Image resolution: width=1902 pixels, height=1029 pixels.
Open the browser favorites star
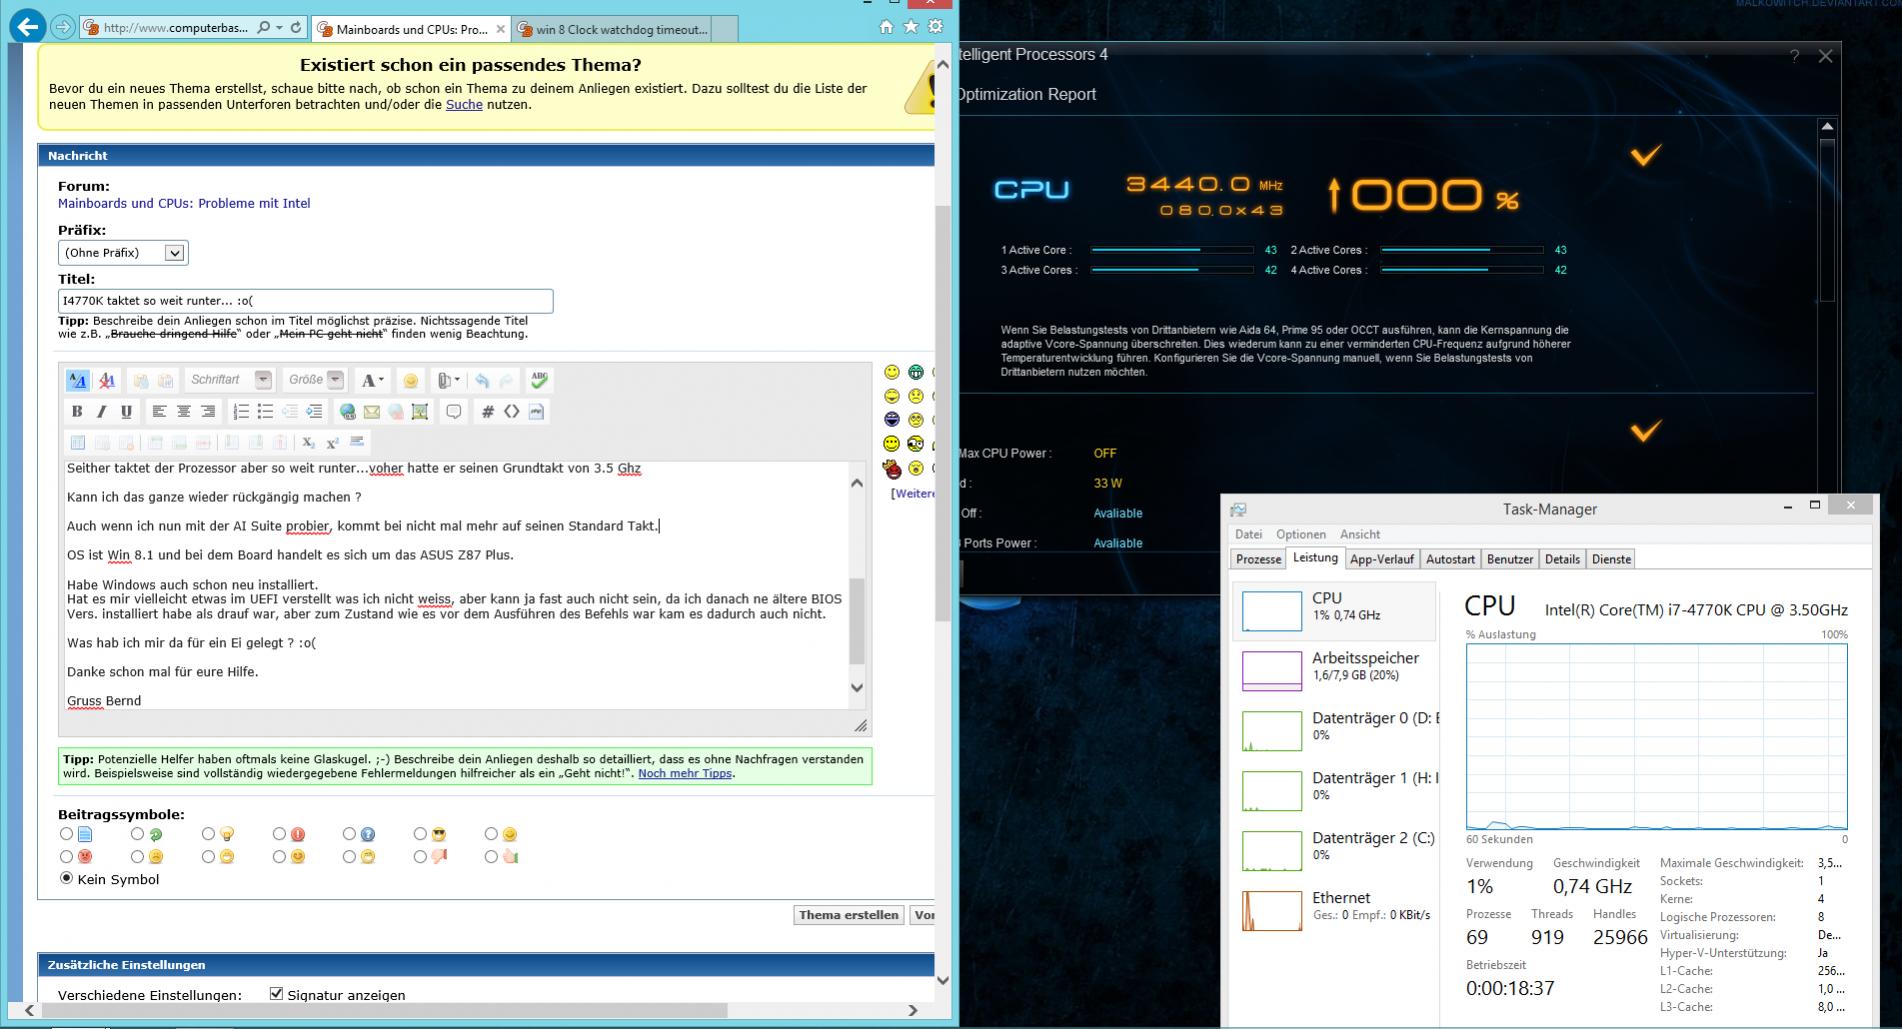point(910,27)
